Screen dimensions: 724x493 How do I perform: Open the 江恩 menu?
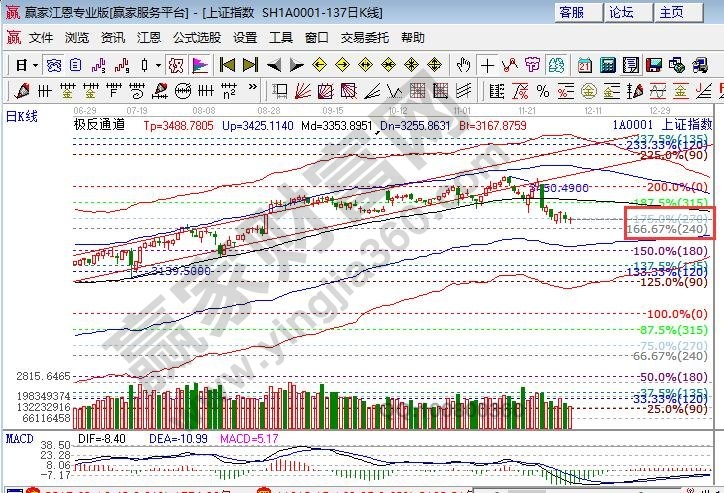[x=149, y=37]
